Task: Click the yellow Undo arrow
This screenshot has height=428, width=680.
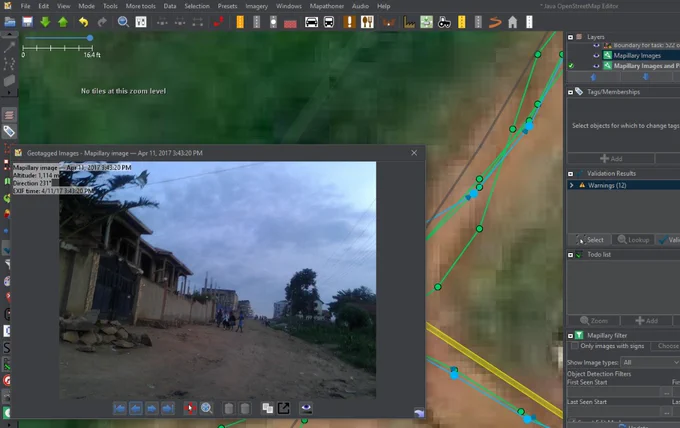Action: [x=83, y=22]
